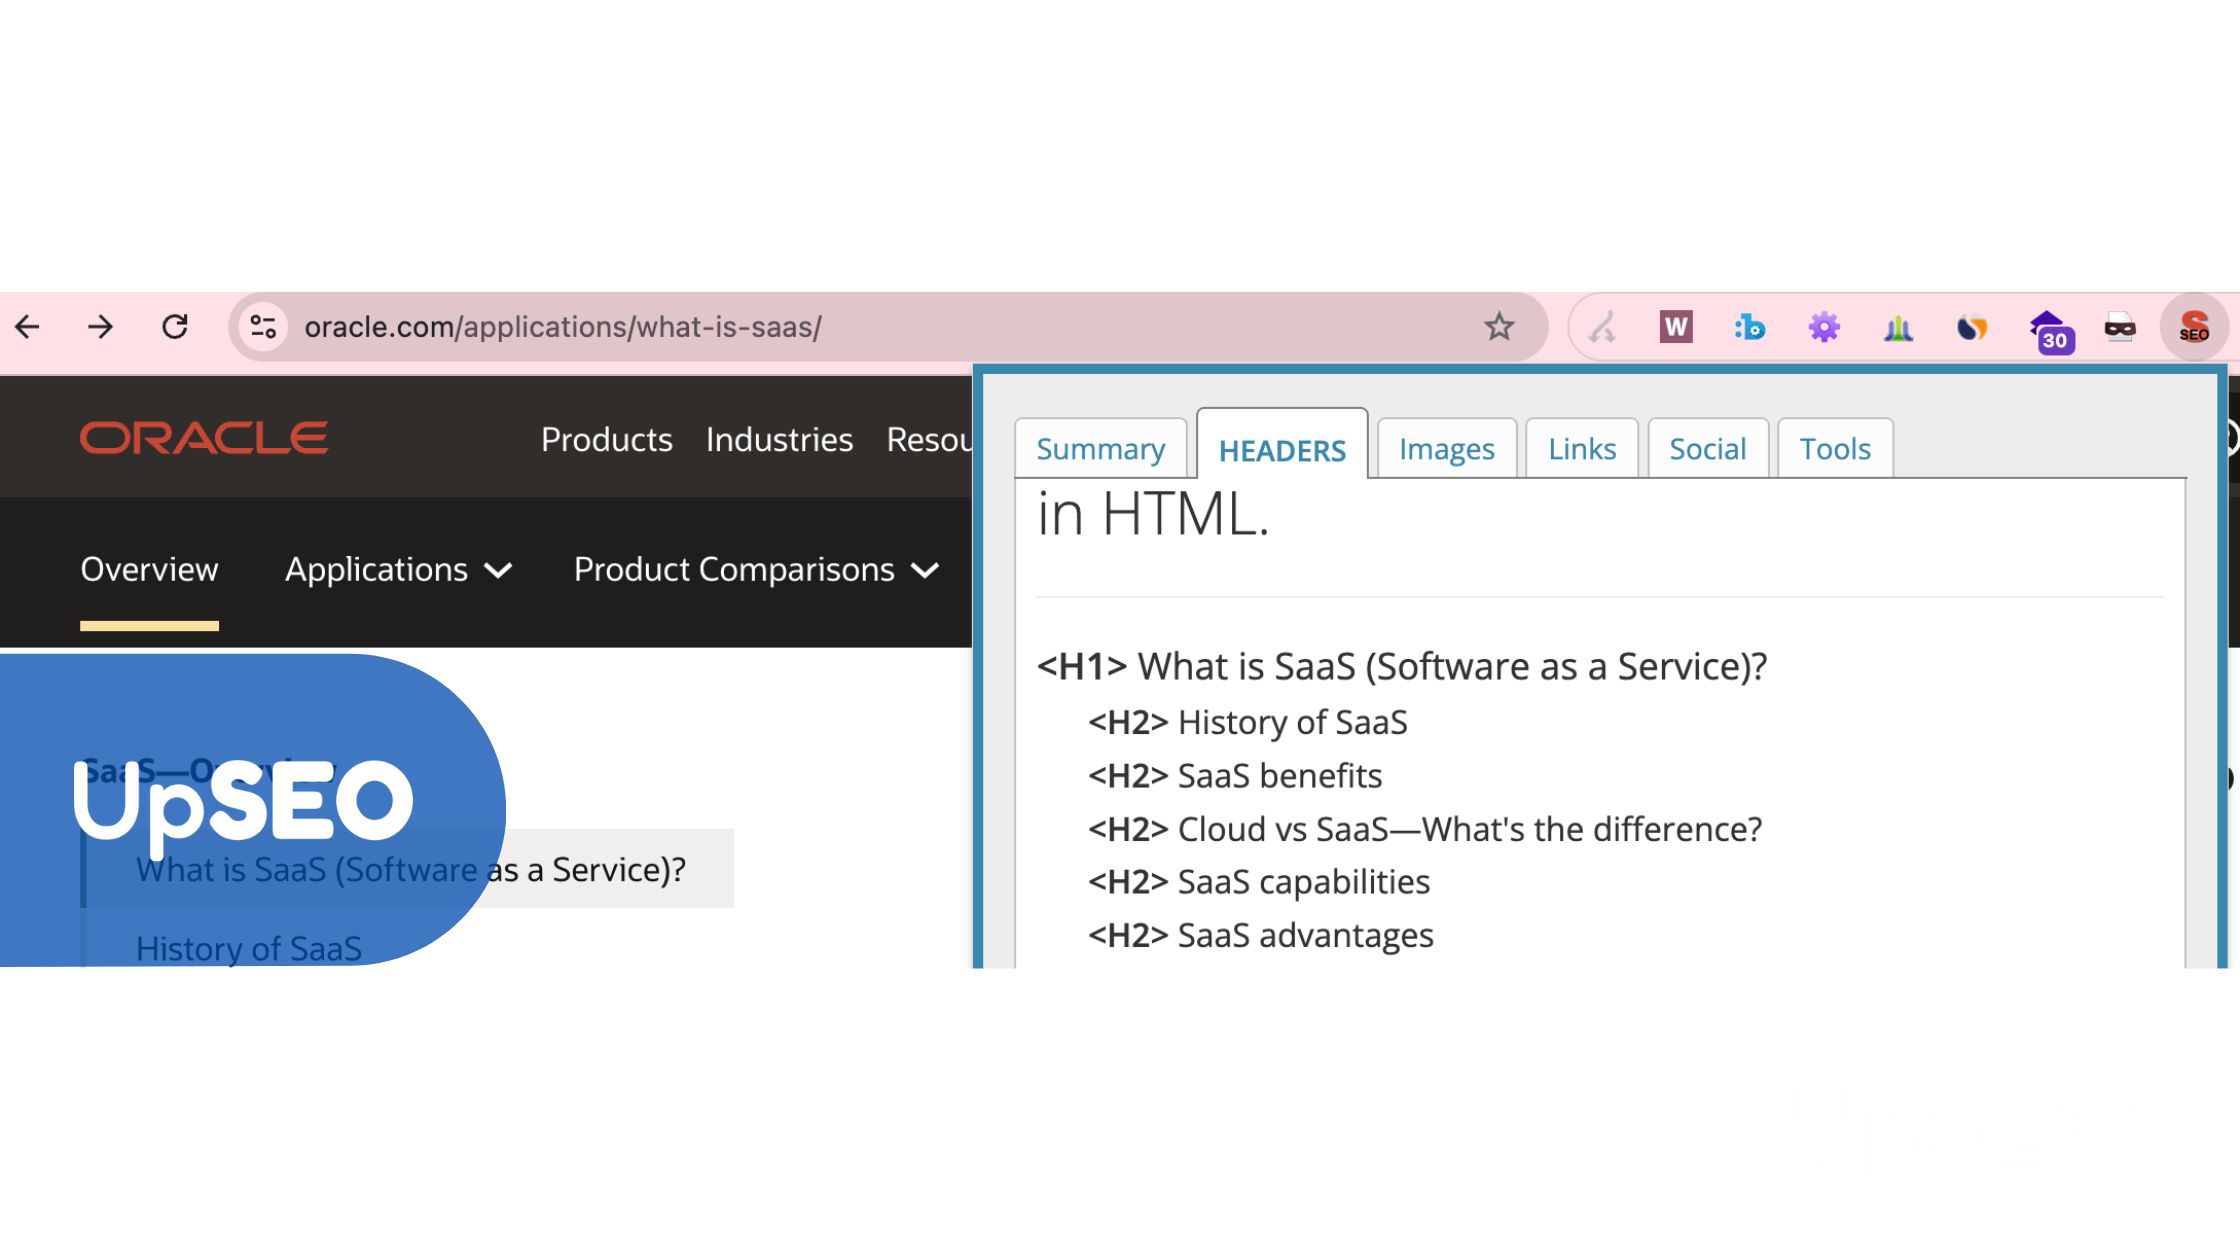This screenshot has width=2240, height=1260.
Task: Select the Overview sub-navigation tab
Action: [x=149, y=570]
